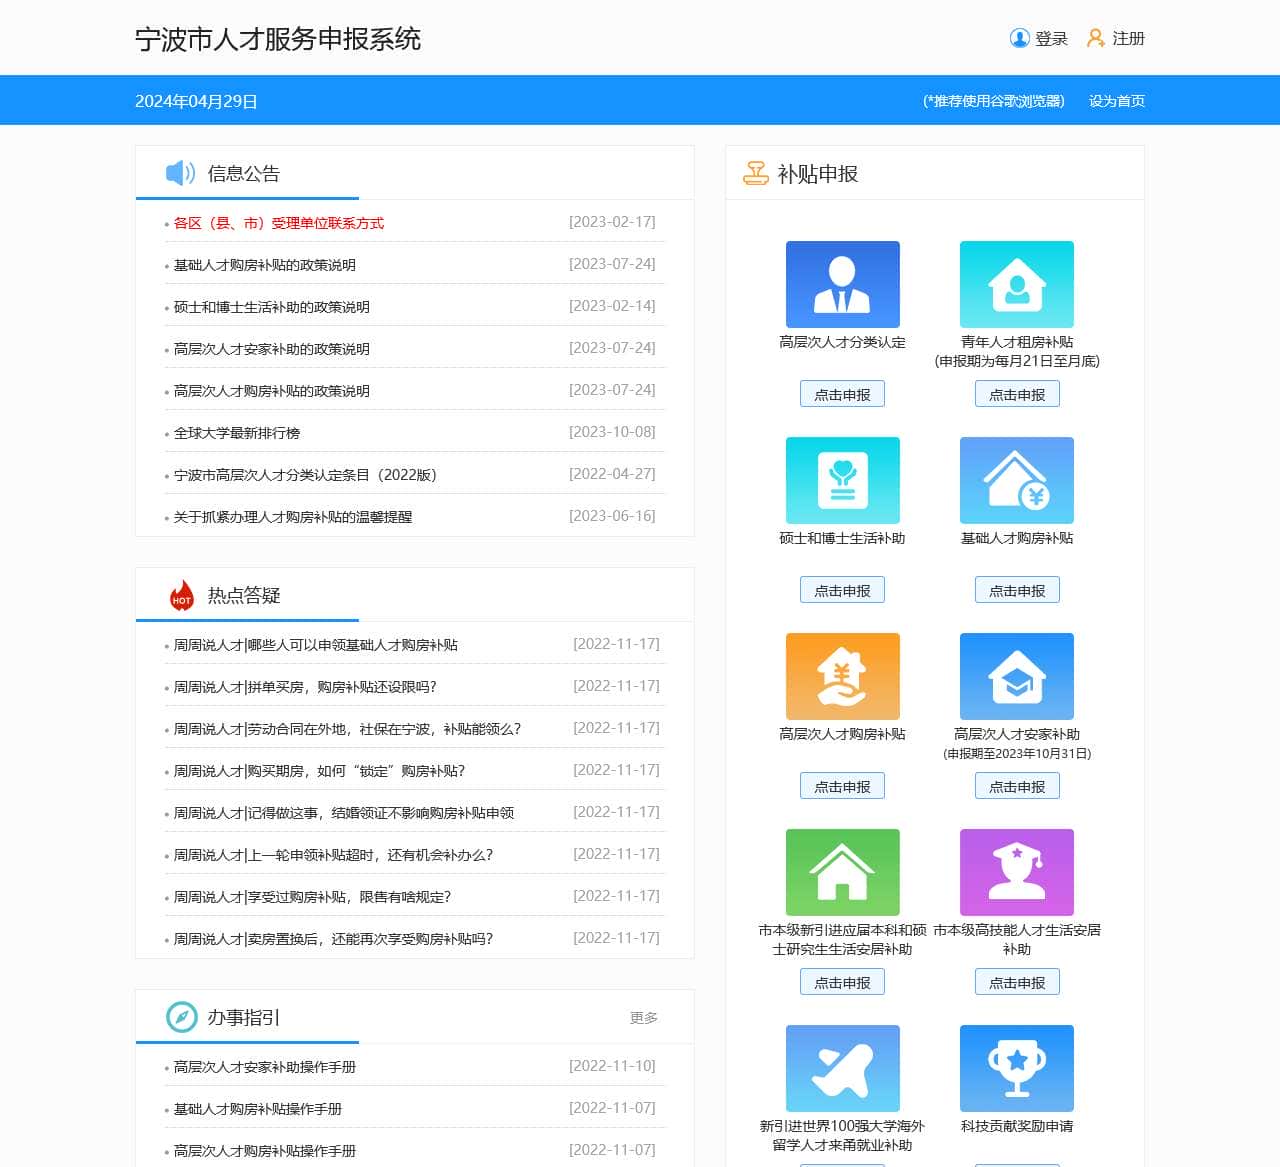Open the orange 高层次人才购房补贴 icon
This screenshot has width=1280, height=1167.
tap(842, 677)
